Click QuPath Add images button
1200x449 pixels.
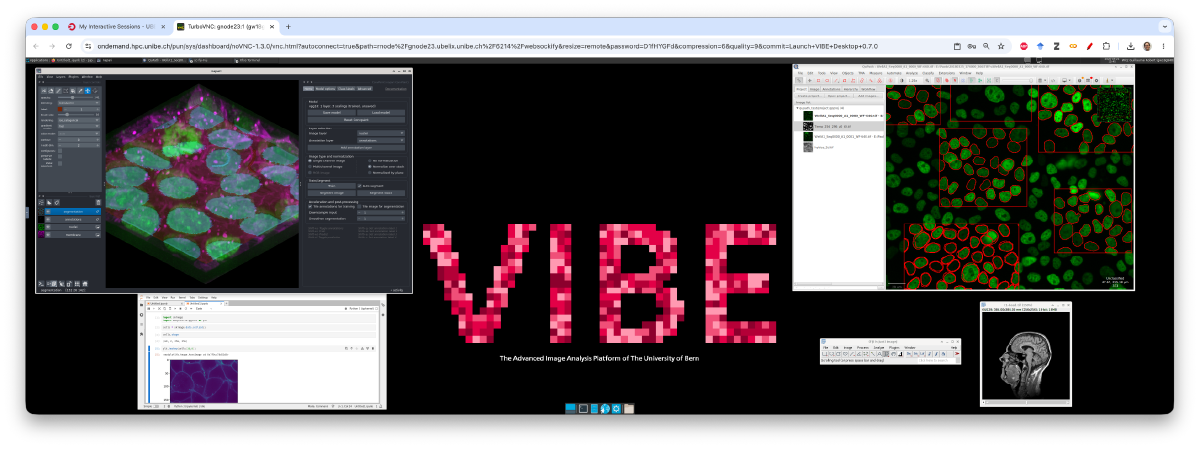click(868, 96)
